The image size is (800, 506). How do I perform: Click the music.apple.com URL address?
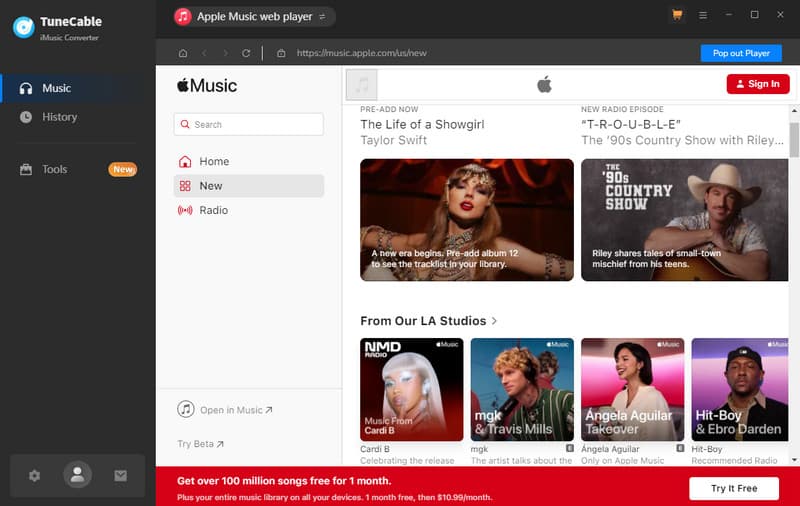coord(361,53)
